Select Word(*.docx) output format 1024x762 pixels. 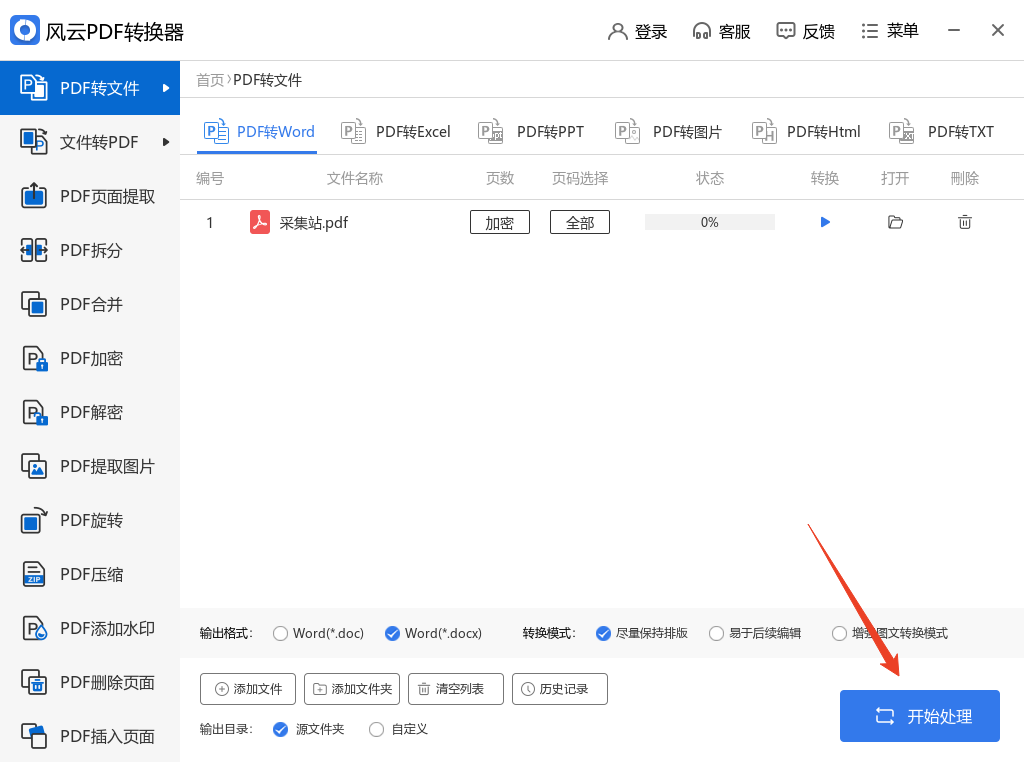point(392,633)
